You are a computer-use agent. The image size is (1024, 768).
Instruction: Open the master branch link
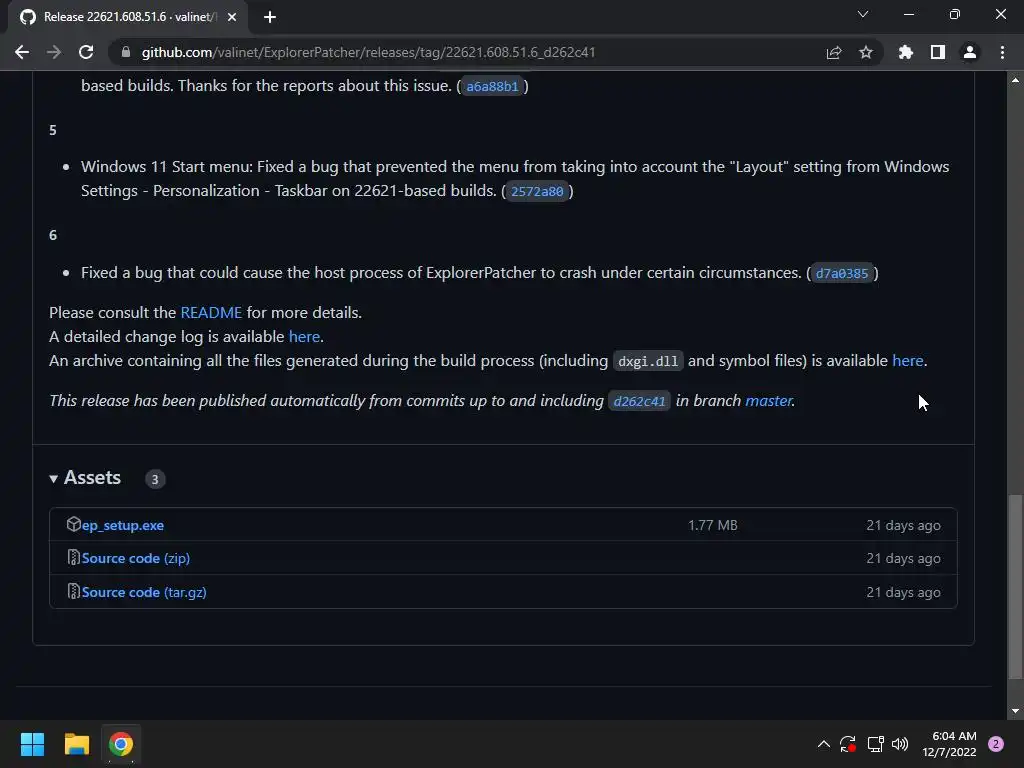[769, 401]
